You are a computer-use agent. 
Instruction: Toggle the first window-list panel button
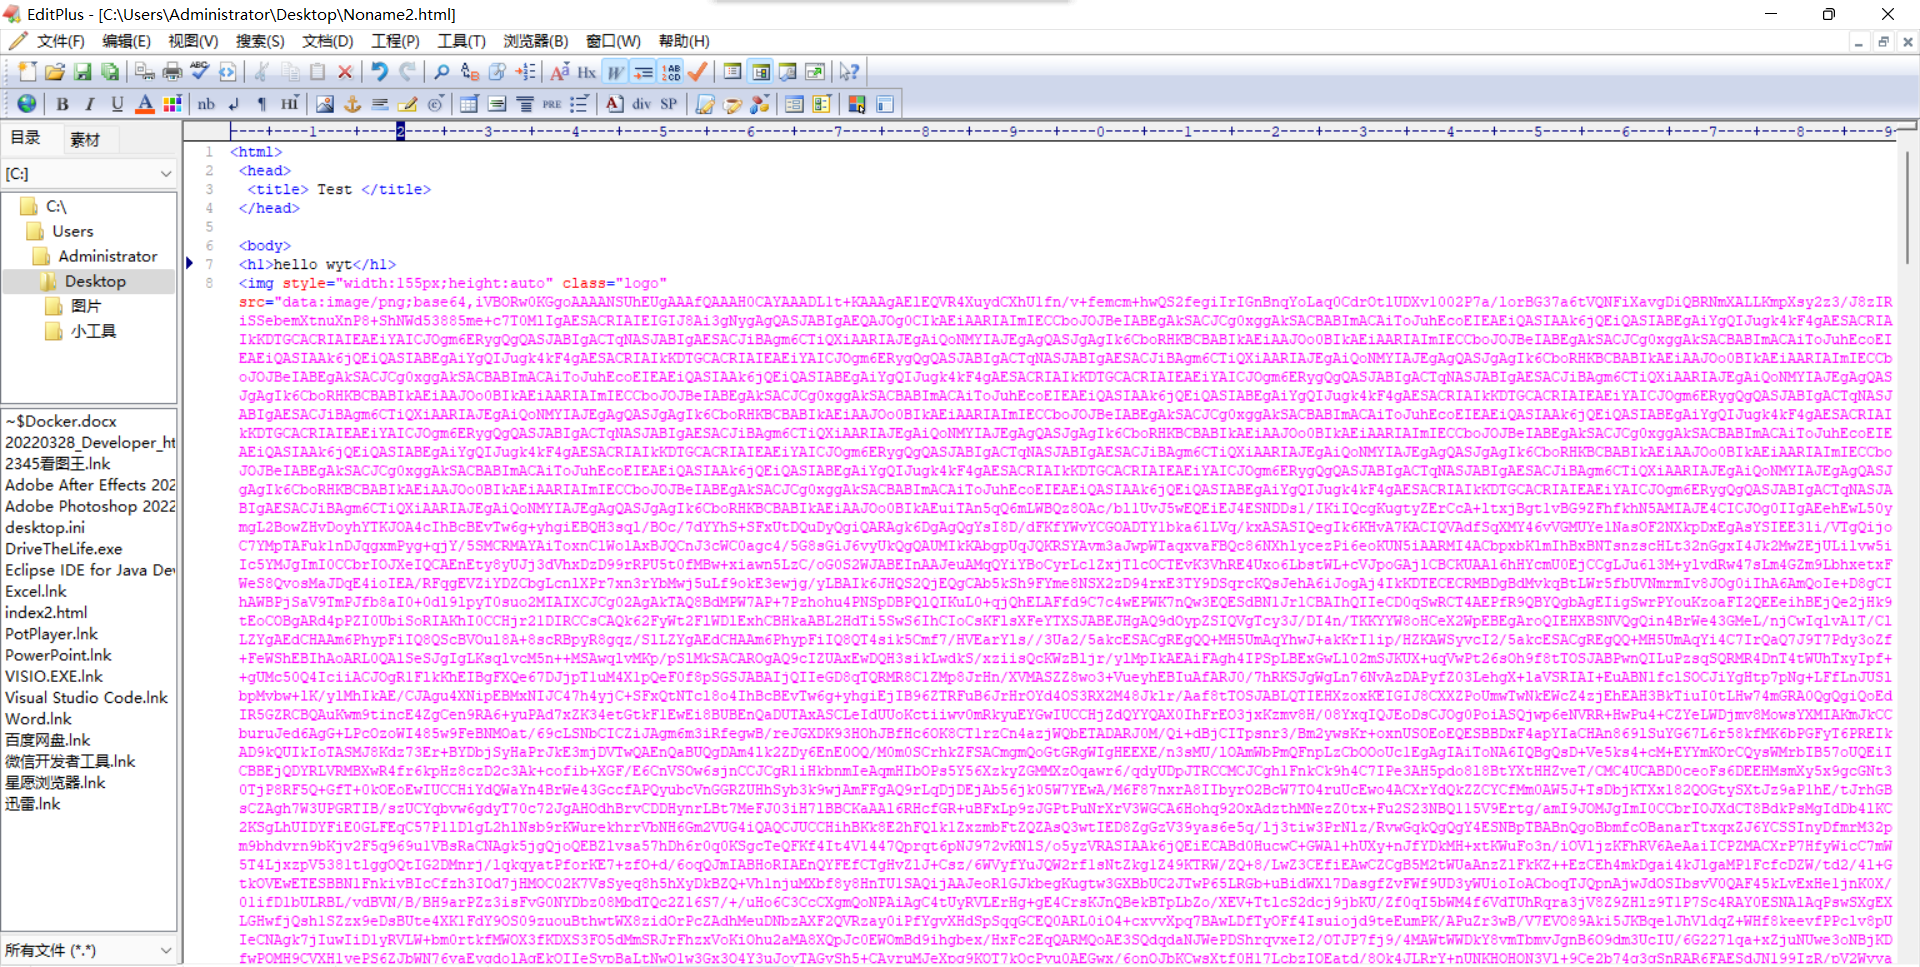(x=733, y=72)
